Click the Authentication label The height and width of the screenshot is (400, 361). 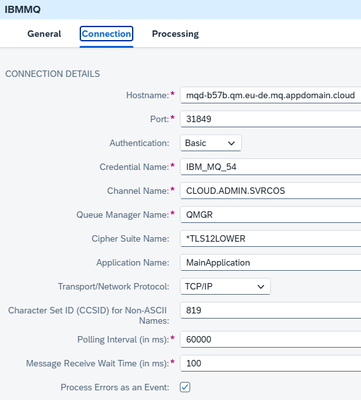pos(139,143)
